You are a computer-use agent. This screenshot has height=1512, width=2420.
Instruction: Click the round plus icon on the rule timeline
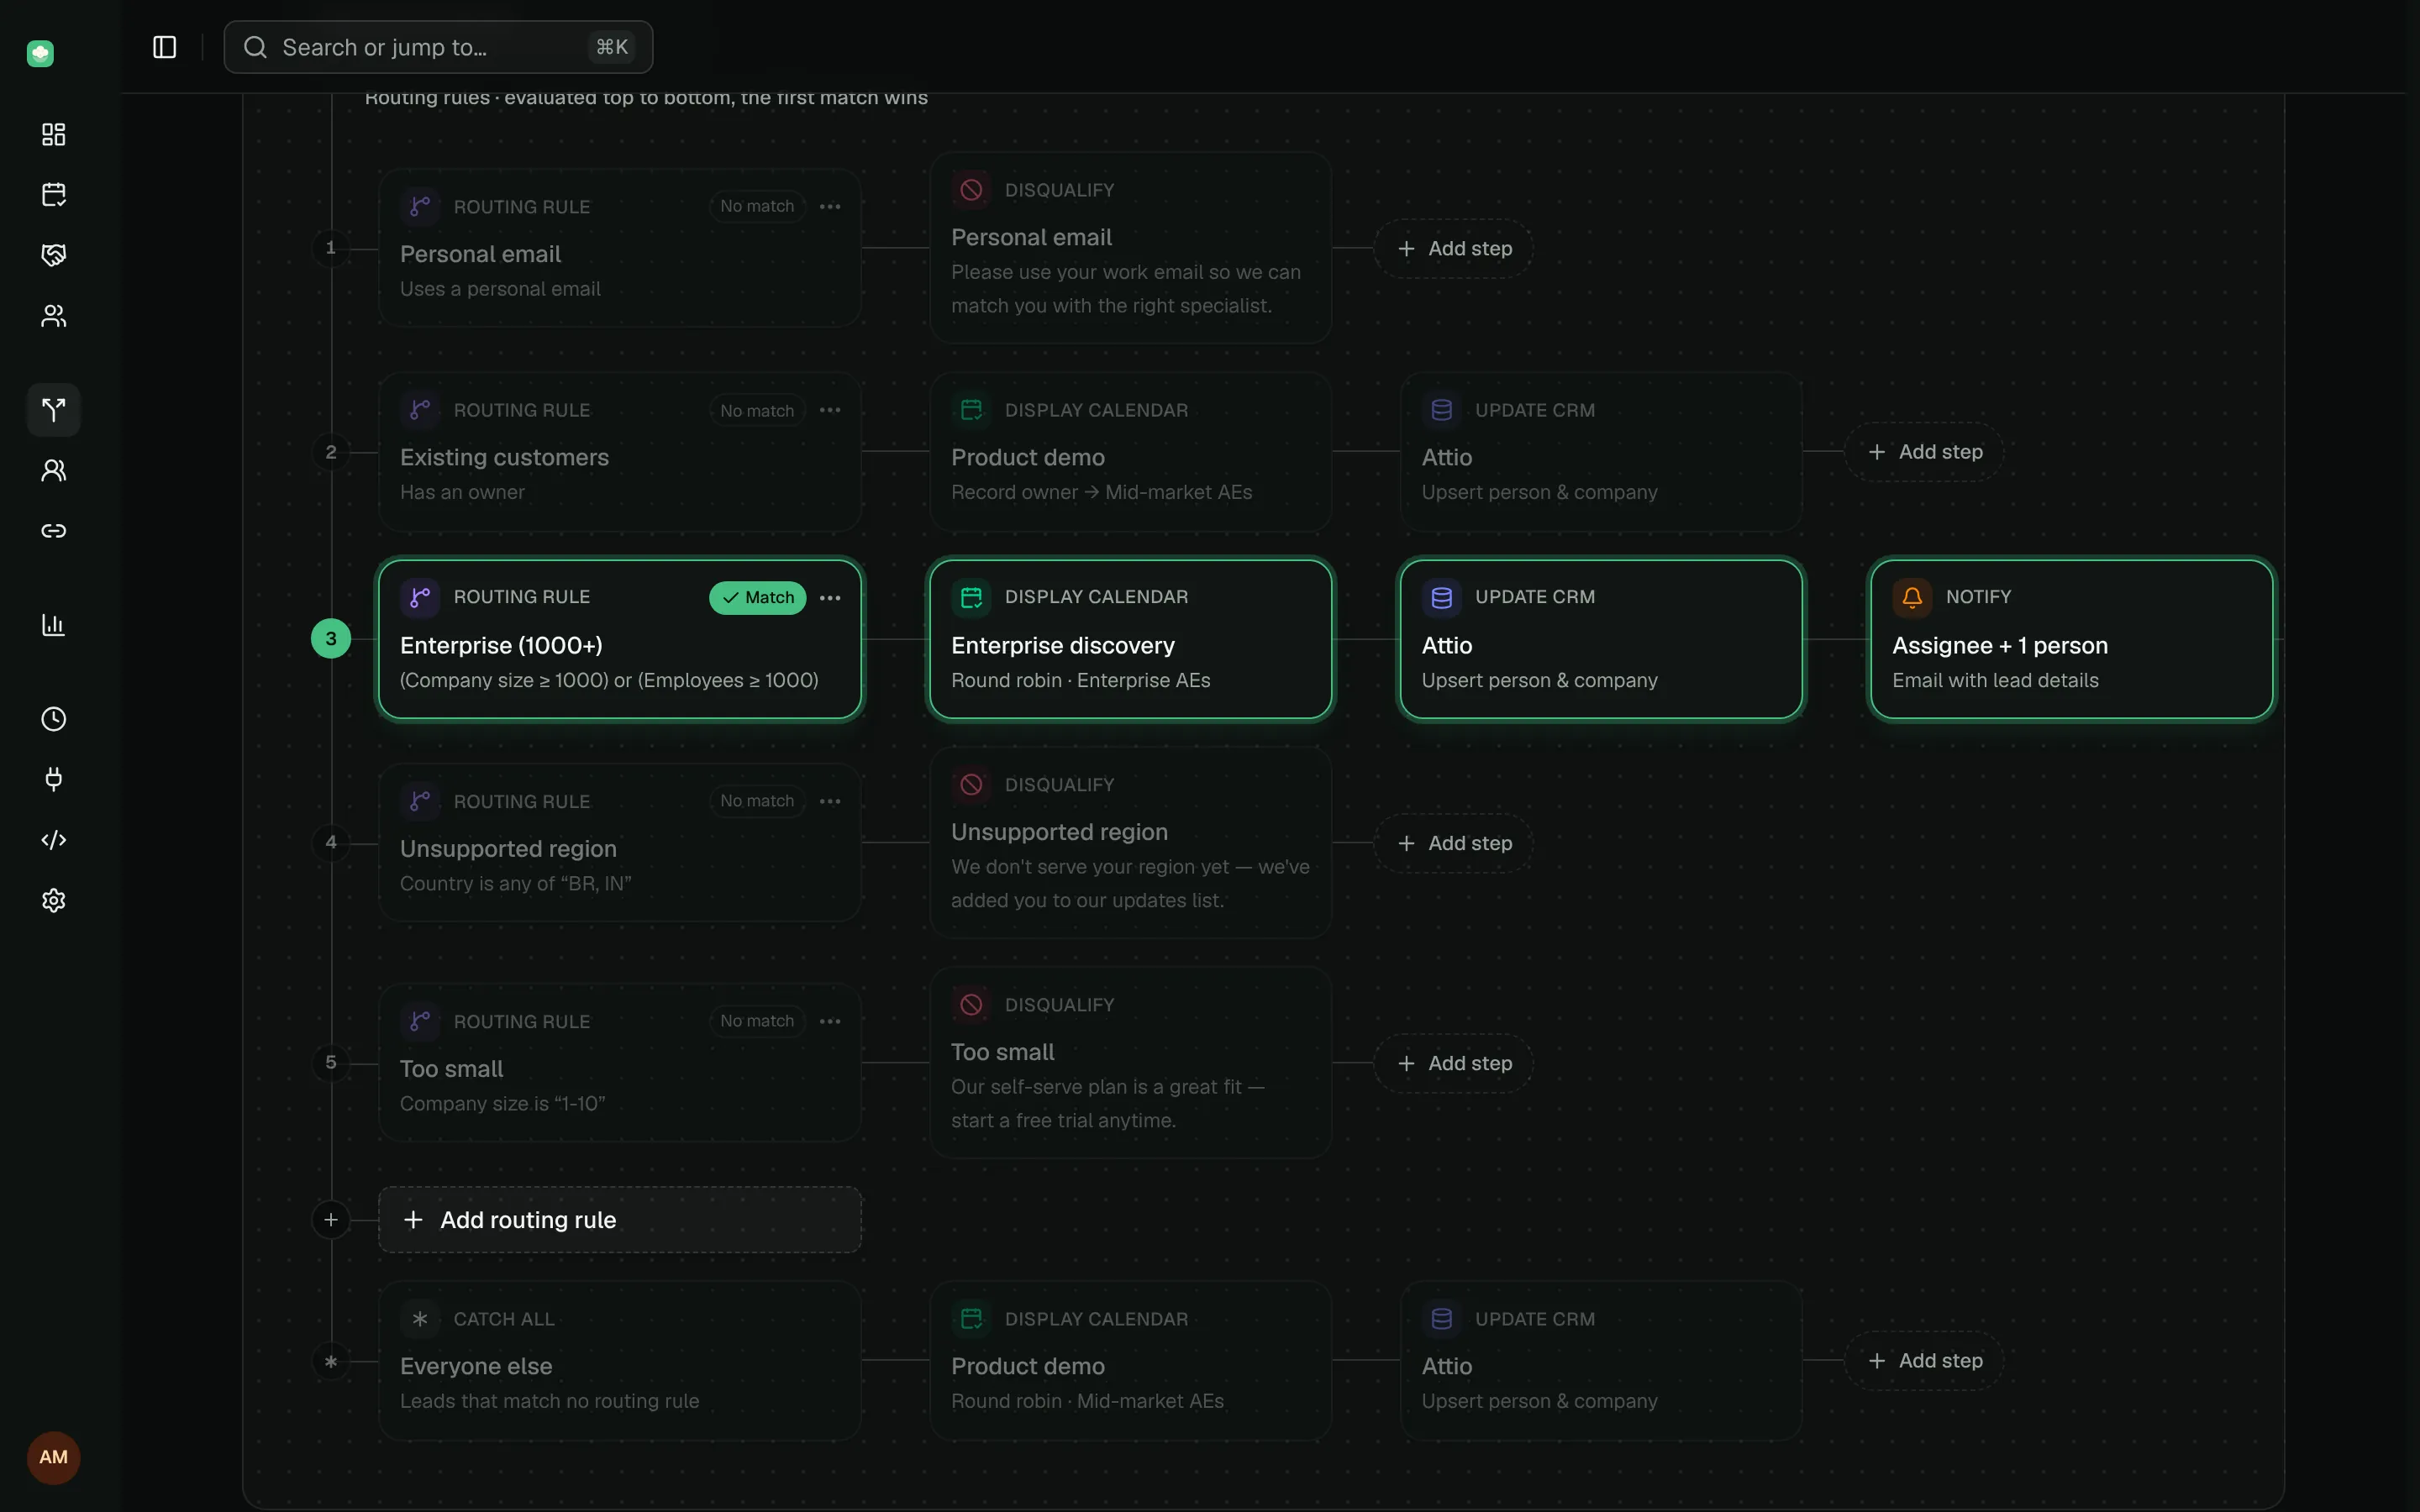click(x=331, y=1220)
